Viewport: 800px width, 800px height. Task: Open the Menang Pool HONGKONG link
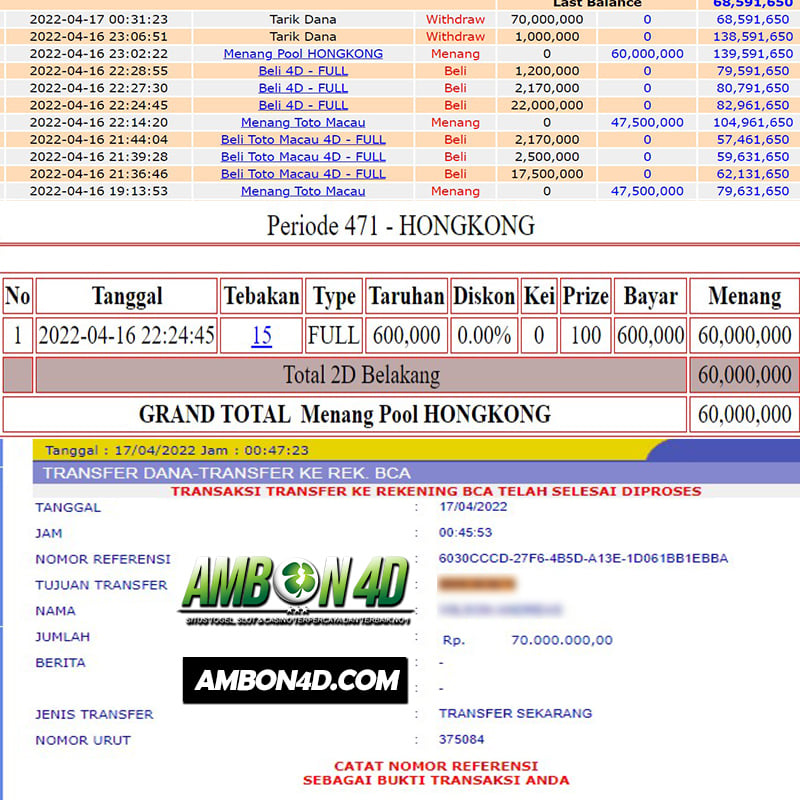[x=303, y=54]
